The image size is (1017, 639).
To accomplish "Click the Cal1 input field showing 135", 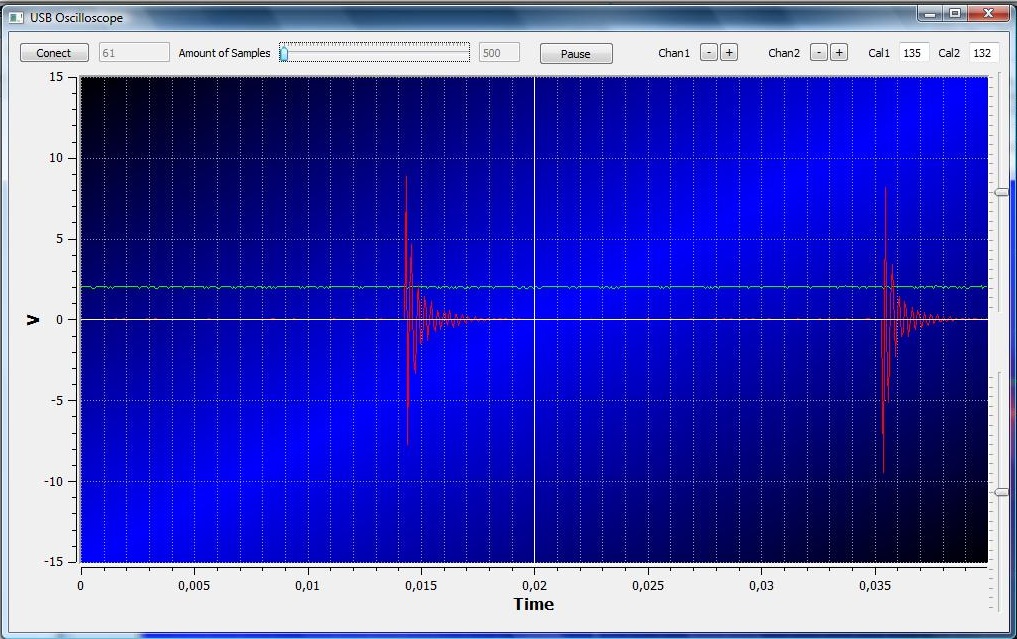I will pos(914,53).
